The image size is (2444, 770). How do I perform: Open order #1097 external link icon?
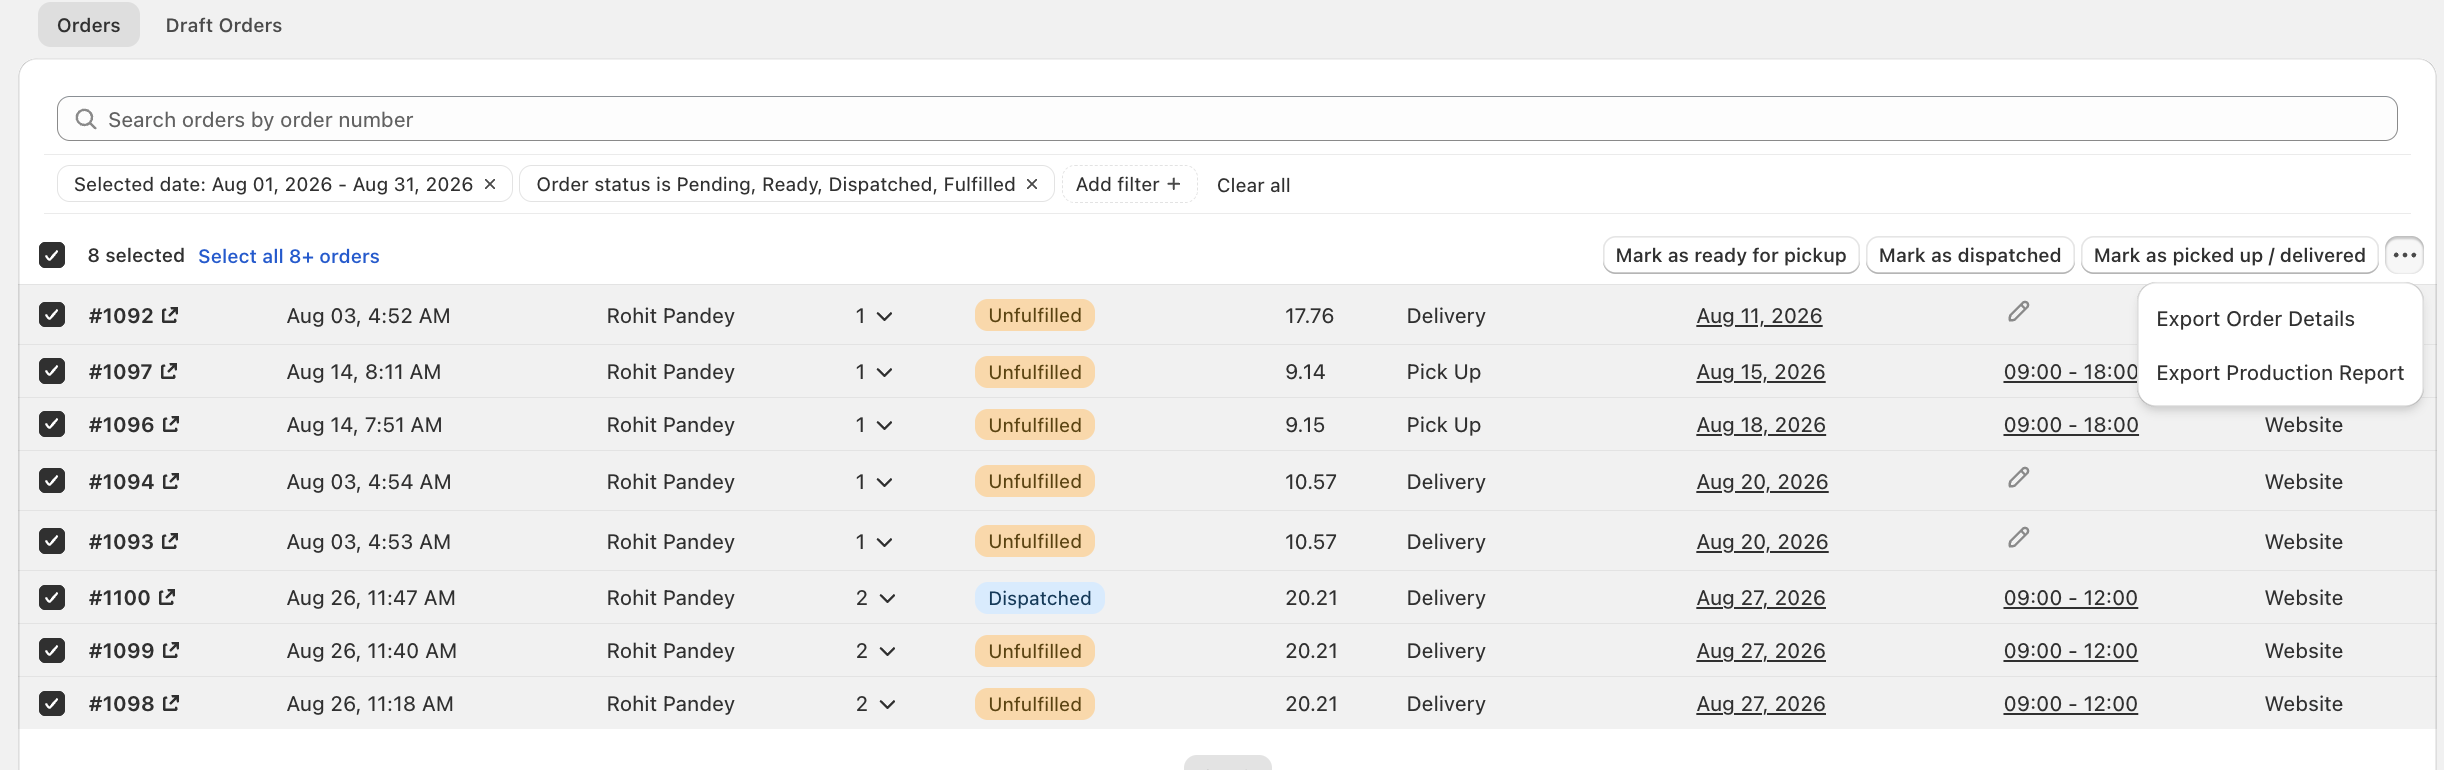(169, 371)
